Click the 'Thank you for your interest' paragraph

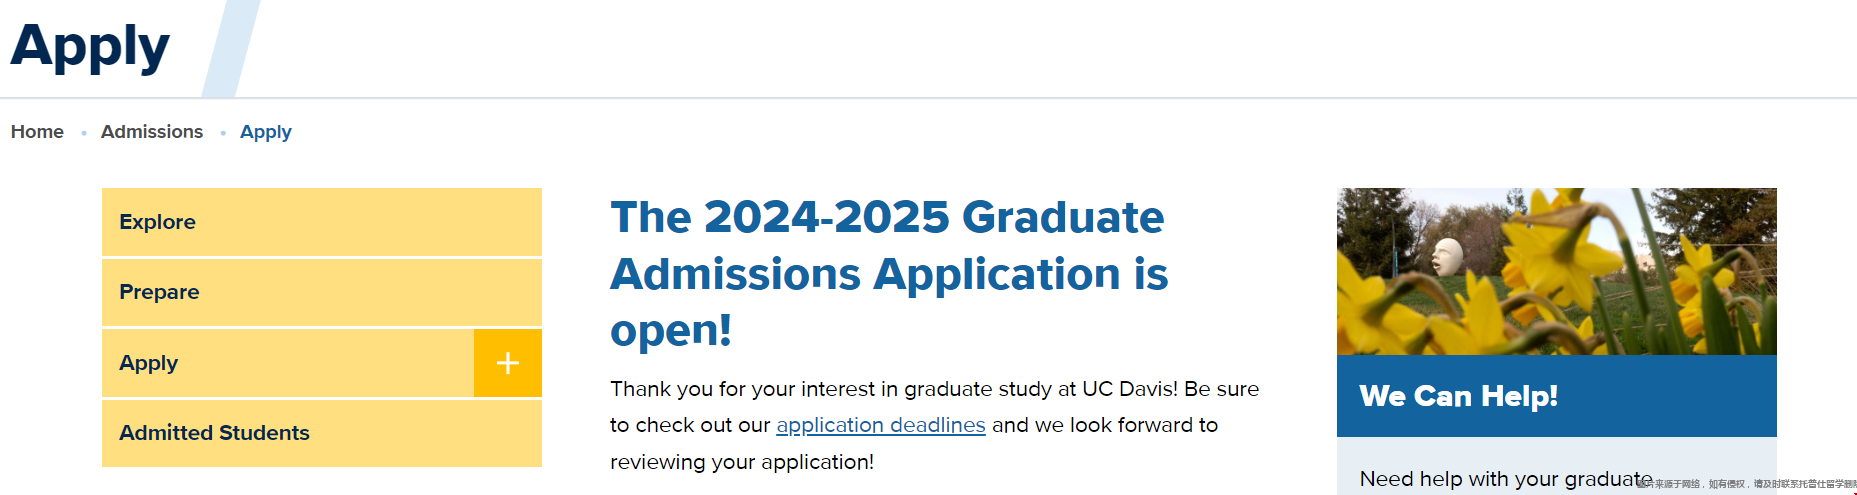(935, 425)
